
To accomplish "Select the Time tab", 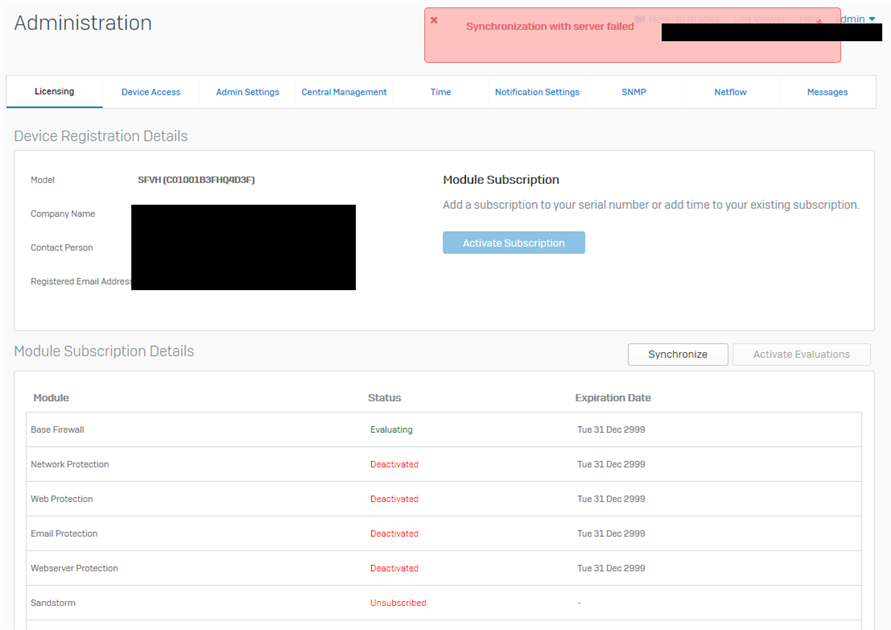I will 440,92.
